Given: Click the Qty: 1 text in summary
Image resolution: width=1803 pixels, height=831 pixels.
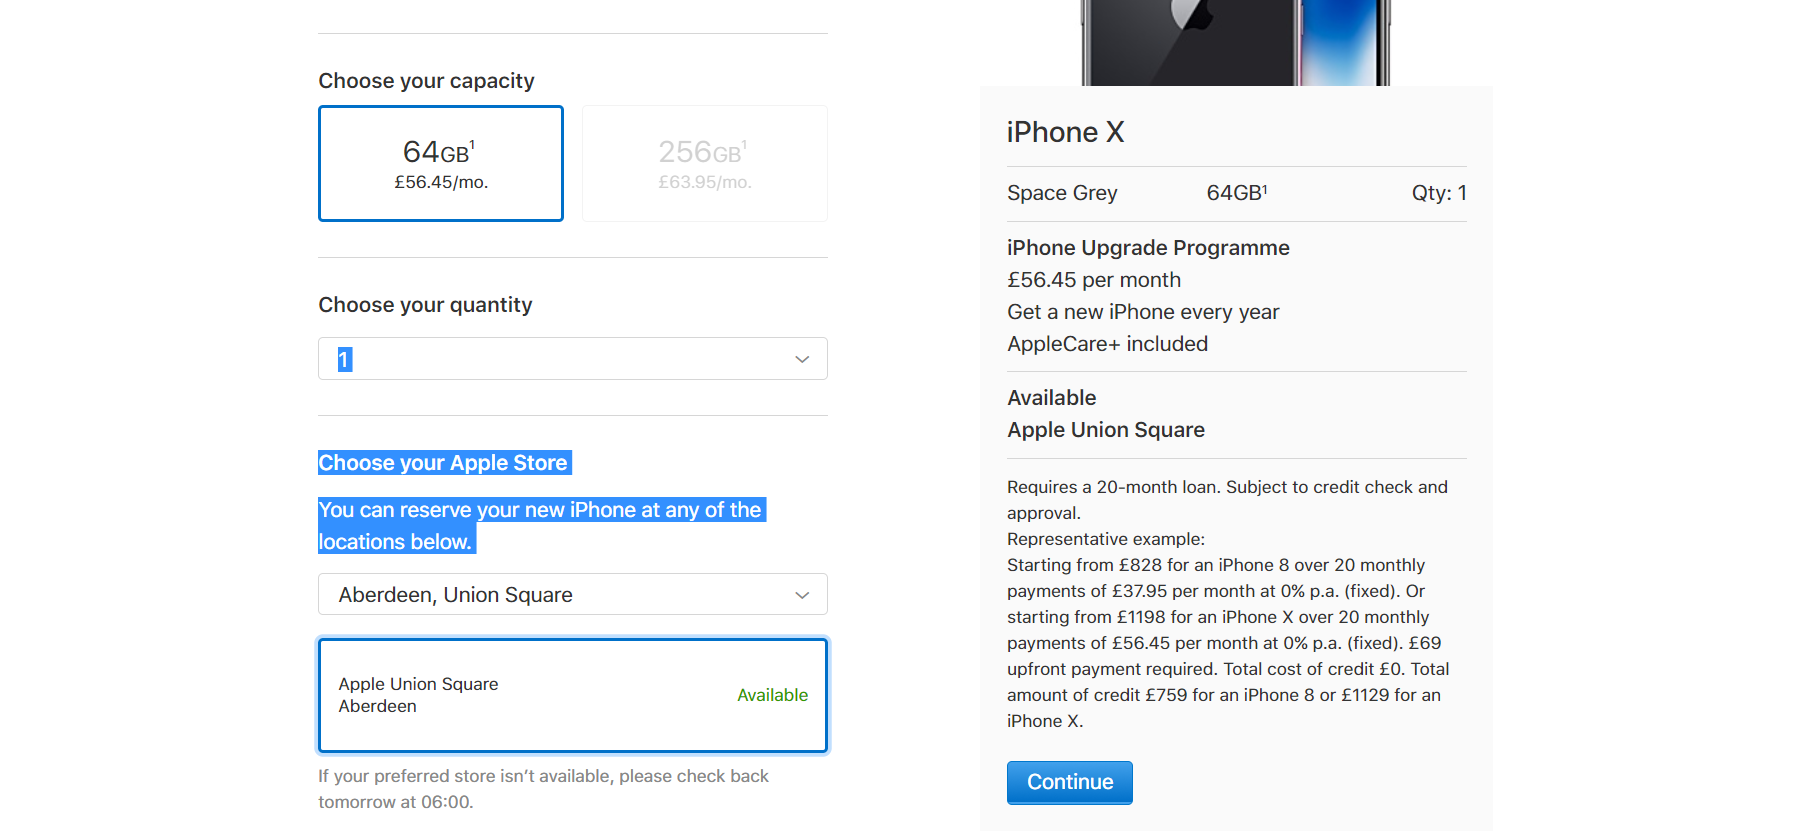Looking at the screenshot, I should coord(1439,193).
